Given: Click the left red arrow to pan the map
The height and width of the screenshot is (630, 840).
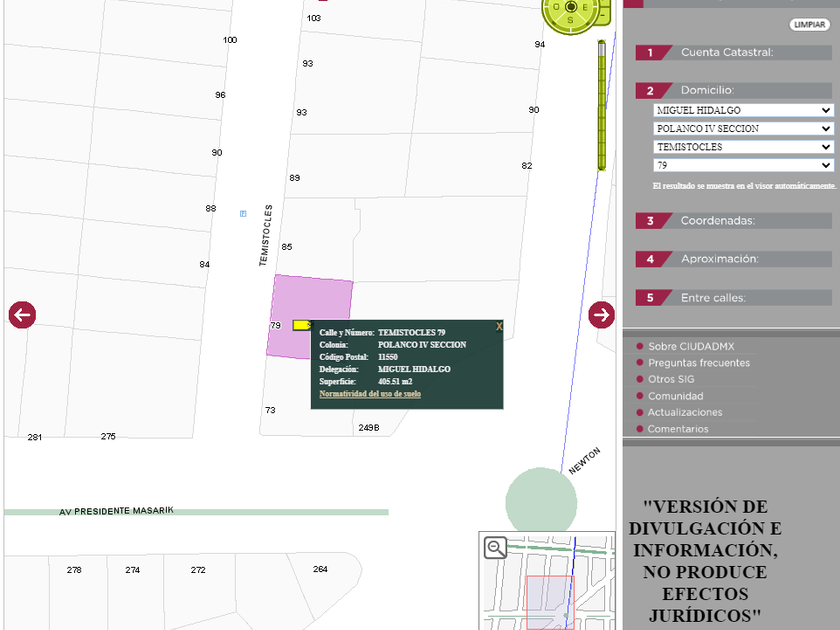Looking at the screenshot, I should (22, 314).
